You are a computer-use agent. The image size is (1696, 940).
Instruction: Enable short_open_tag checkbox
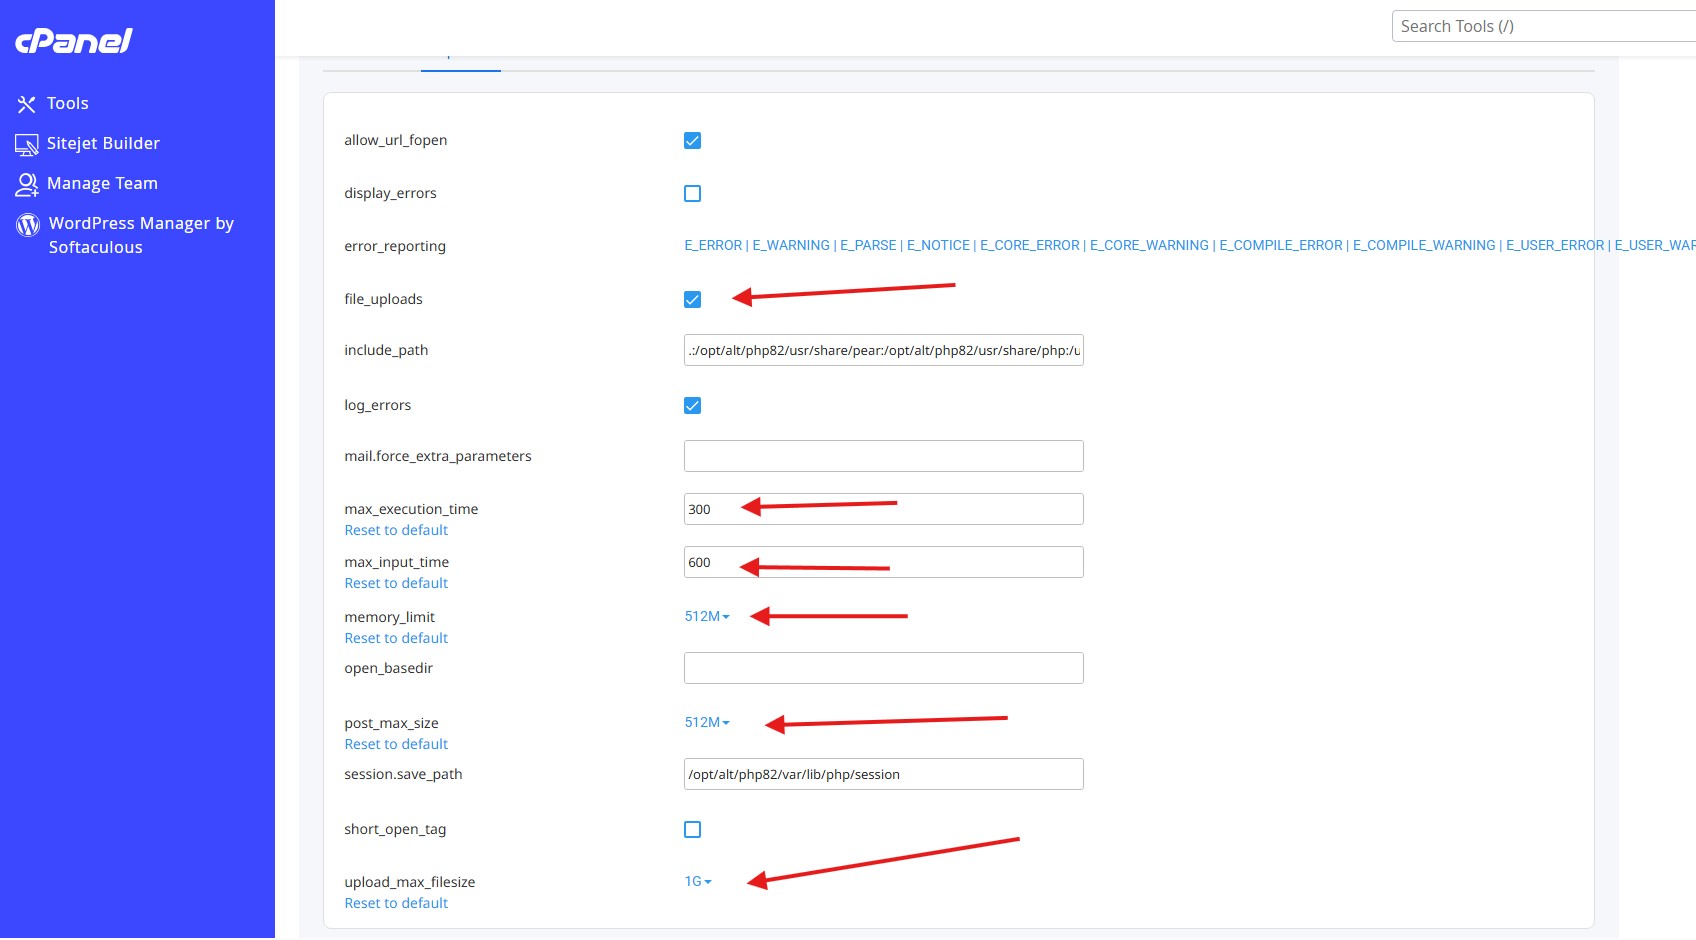point(692,830)
